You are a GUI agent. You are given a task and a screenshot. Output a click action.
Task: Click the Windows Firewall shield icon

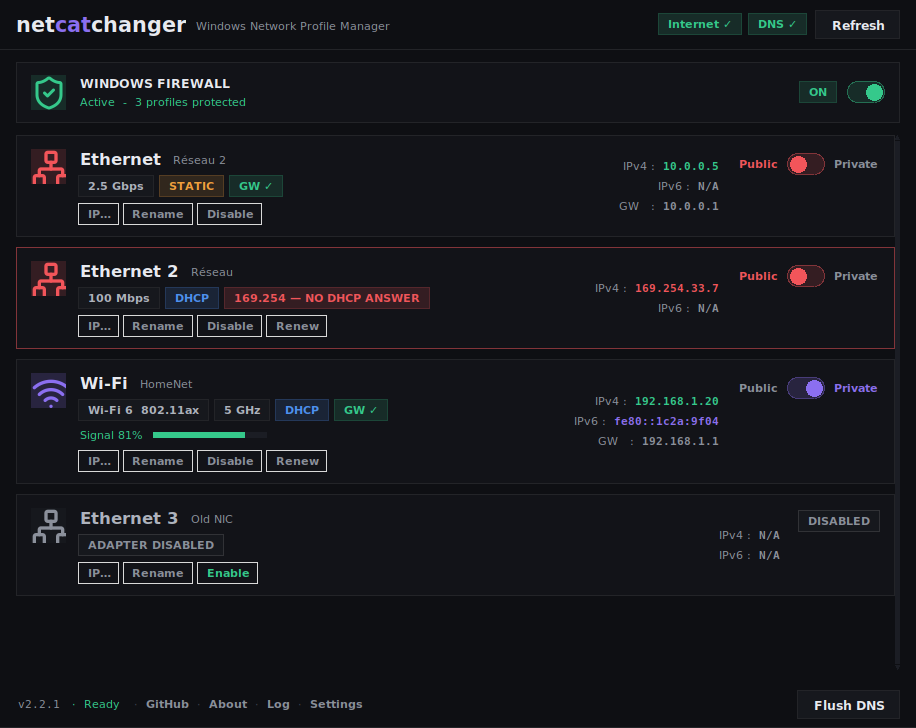click(x=48, y=92)
